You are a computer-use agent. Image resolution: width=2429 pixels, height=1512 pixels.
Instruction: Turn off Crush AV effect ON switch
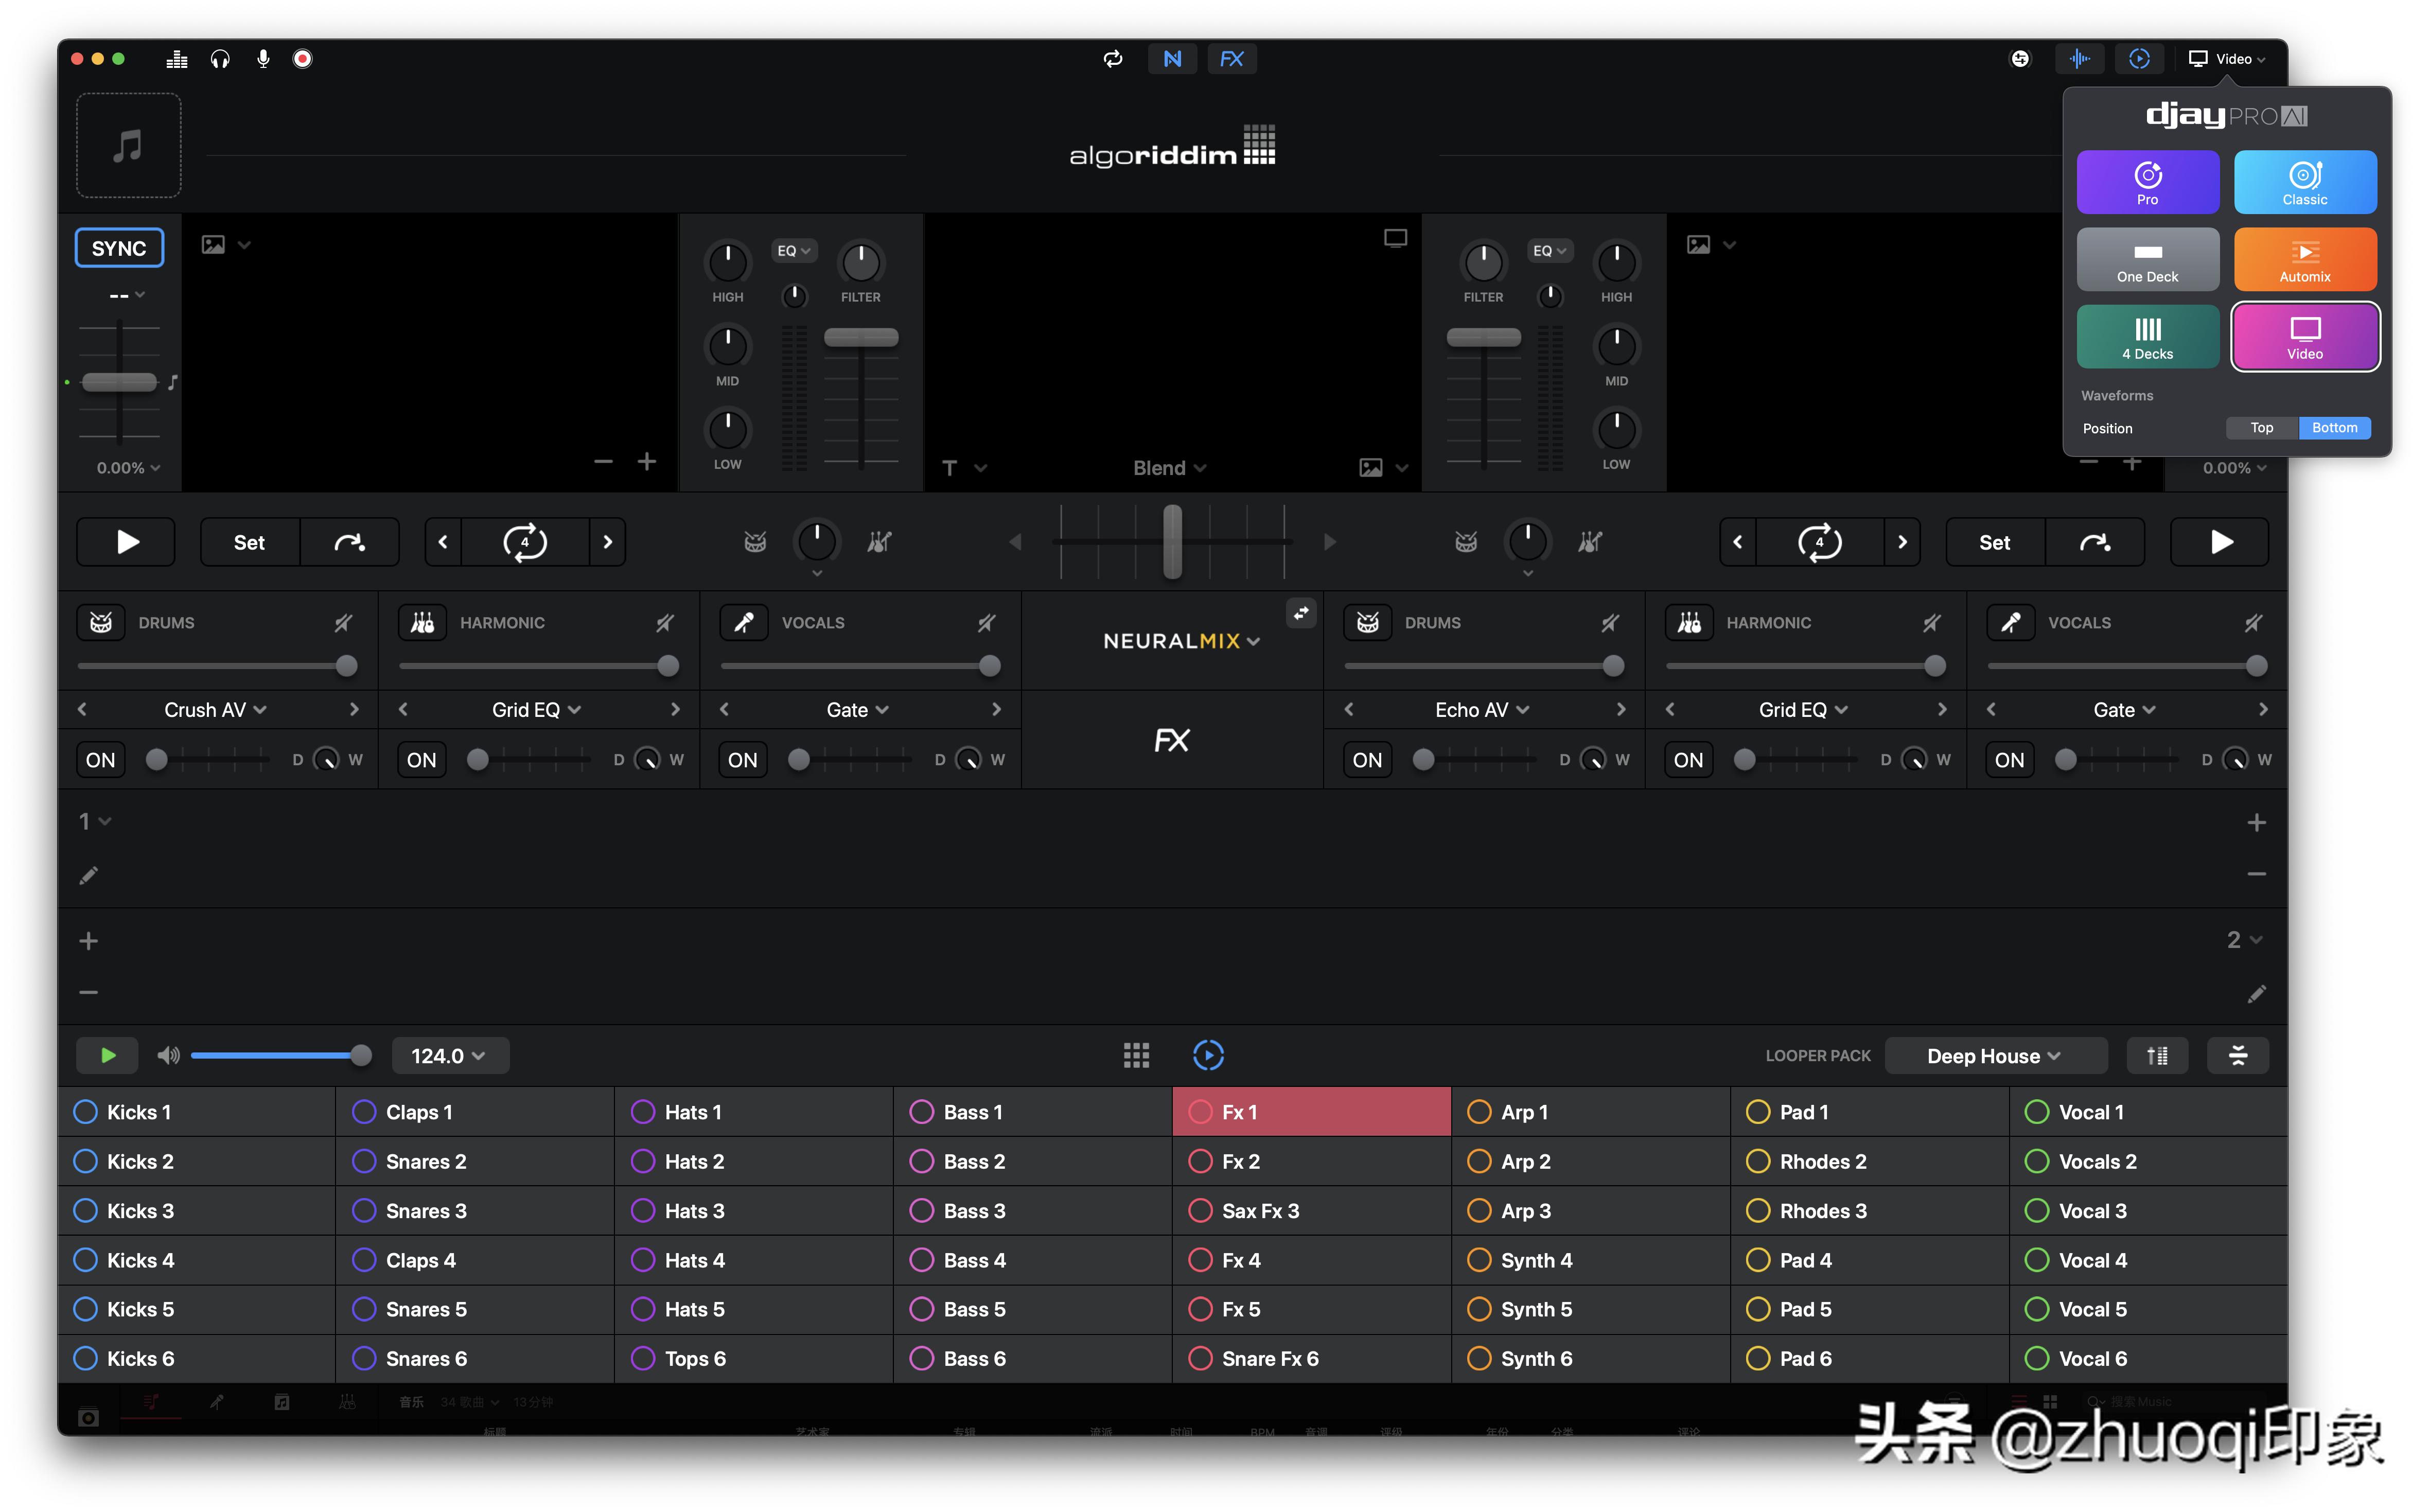[100, 760]
